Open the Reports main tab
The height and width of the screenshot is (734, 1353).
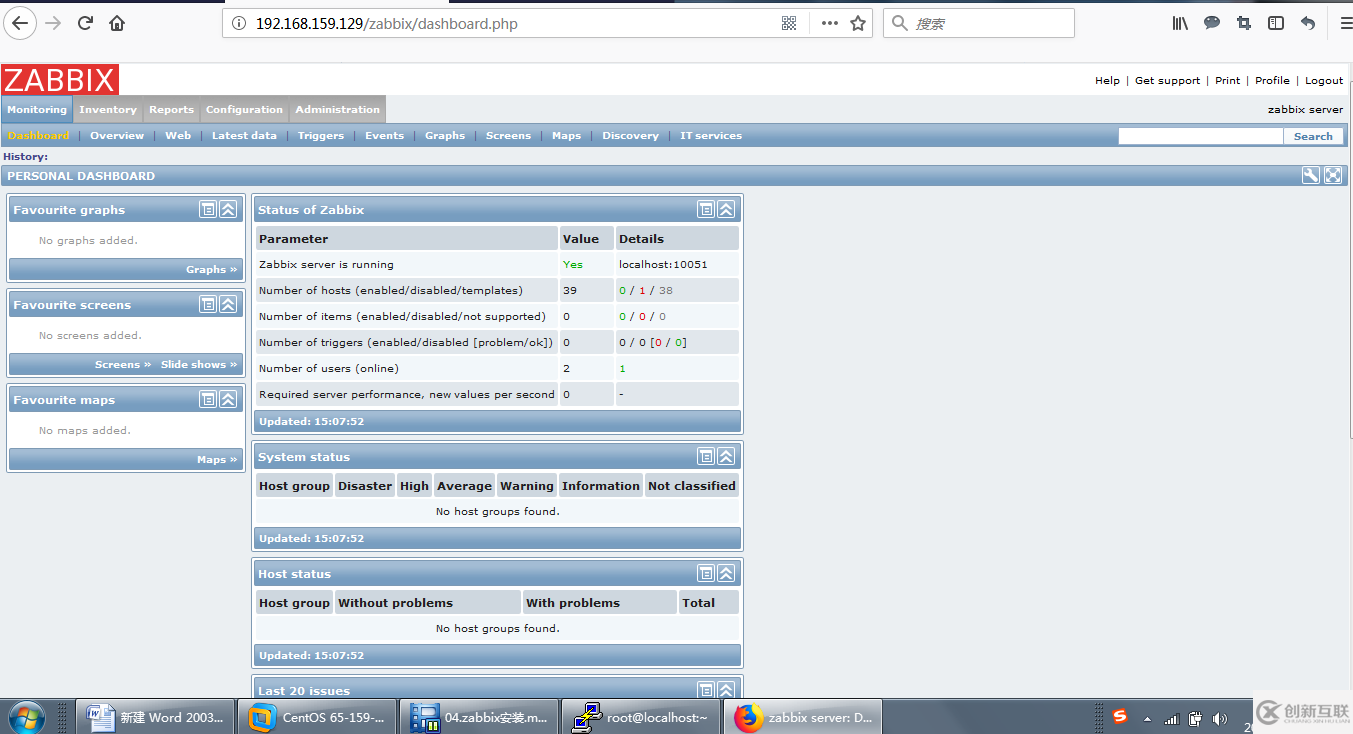[172, 110]
